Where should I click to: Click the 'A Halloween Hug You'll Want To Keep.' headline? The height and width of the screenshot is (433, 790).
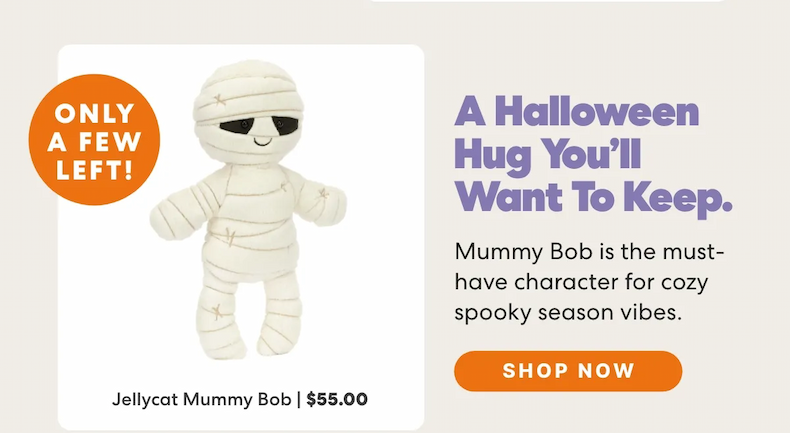tap(593, 155)
